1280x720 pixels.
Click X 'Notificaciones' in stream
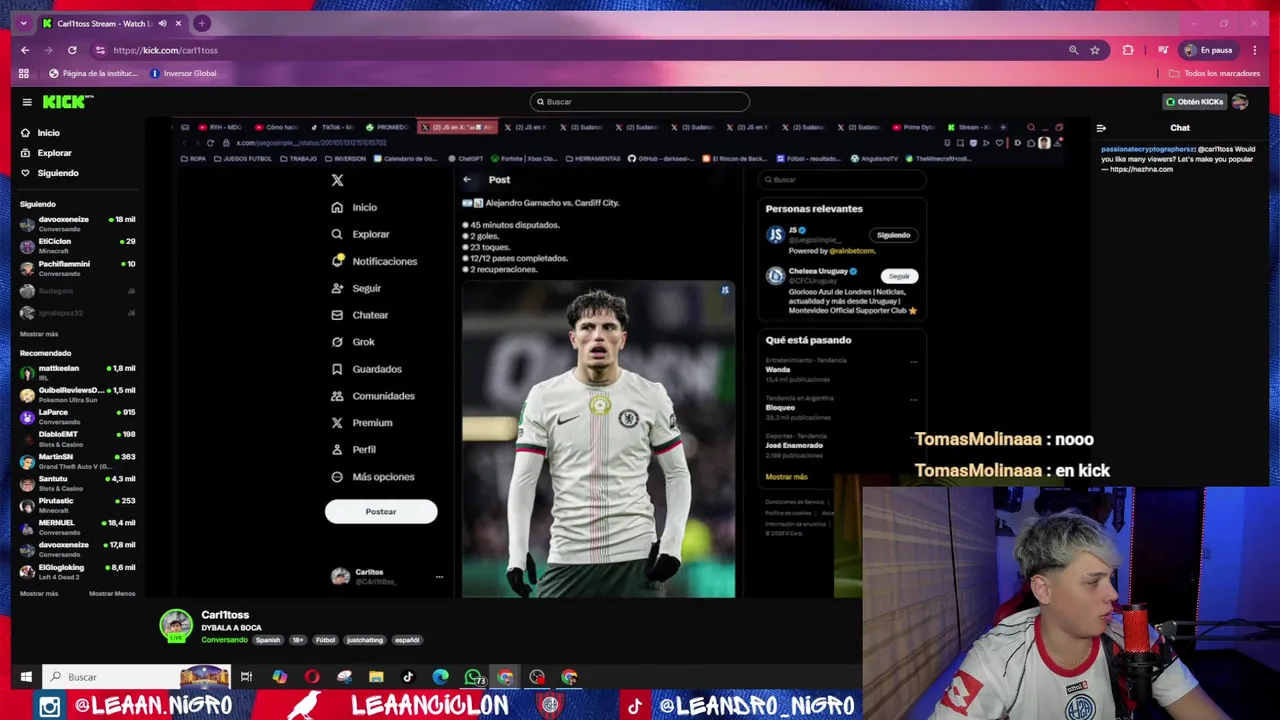pos(374,261)
